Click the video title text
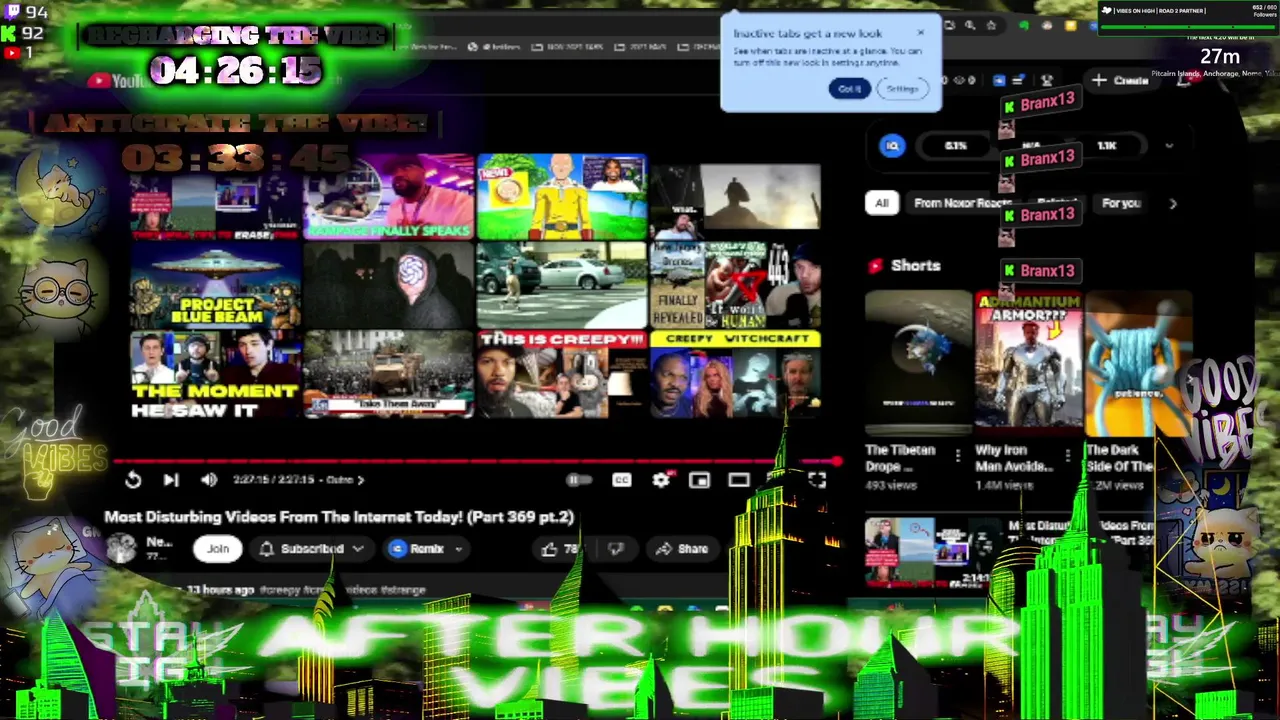Viewport: 1280px width, 720px height. (x=339, y=517)
